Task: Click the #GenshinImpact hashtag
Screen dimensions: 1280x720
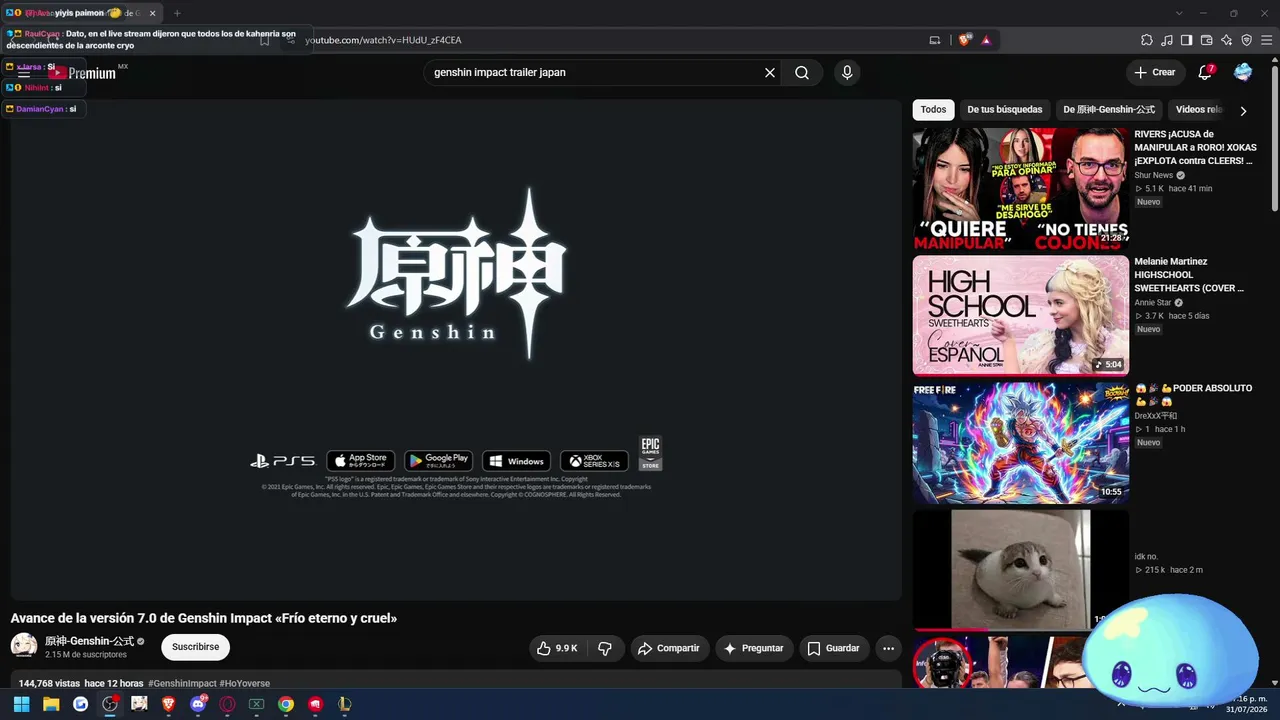Action: [x=182, y=684]
